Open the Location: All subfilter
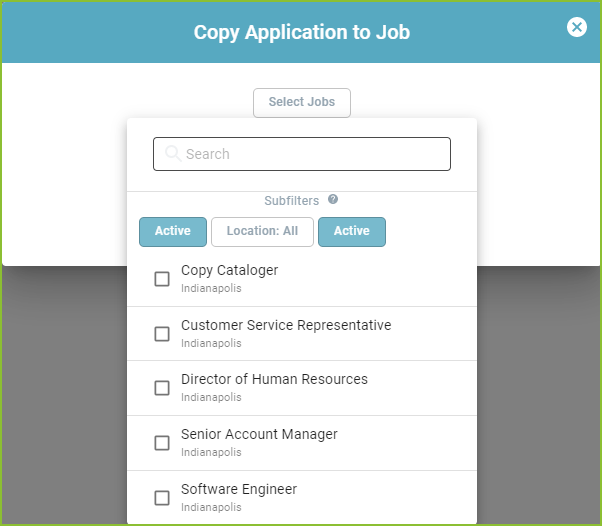 pos(262,232)
